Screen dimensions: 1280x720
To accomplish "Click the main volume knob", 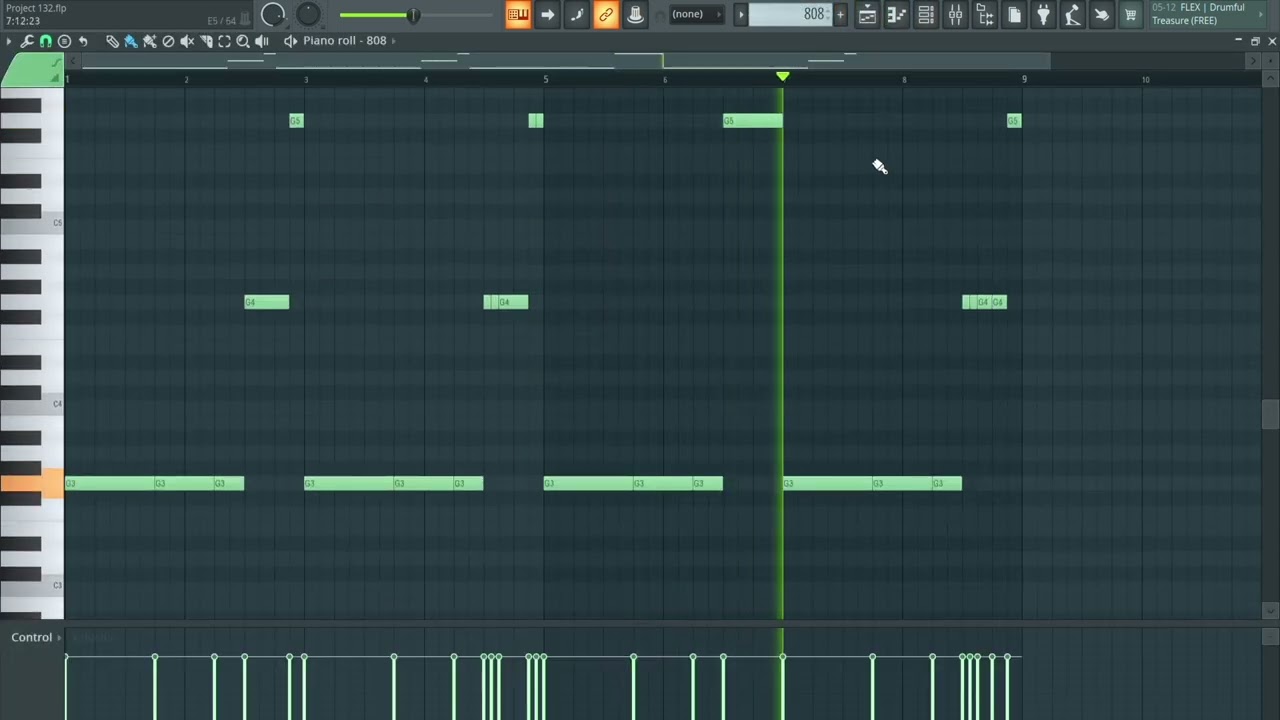I will pos(273,14).
